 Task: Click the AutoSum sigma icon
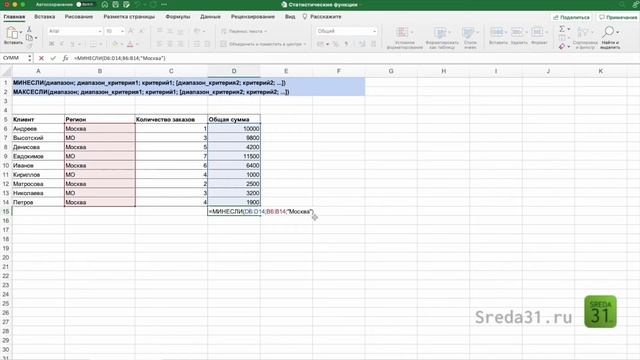tap(562, 29)
